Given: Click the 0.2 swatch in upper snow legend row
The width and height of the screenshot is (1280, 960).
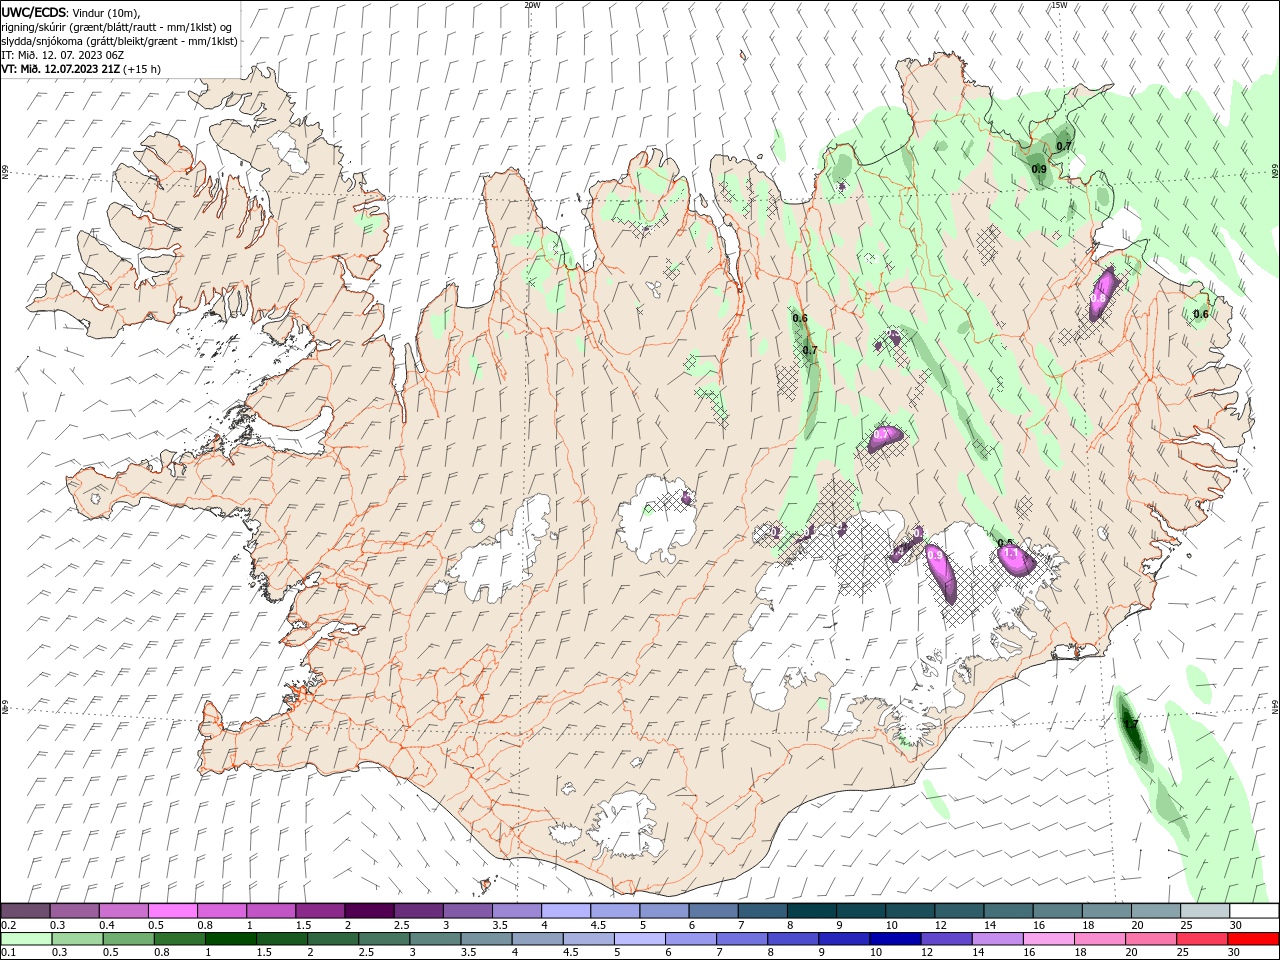Looking at the screenshot, I should click(25, 910).
